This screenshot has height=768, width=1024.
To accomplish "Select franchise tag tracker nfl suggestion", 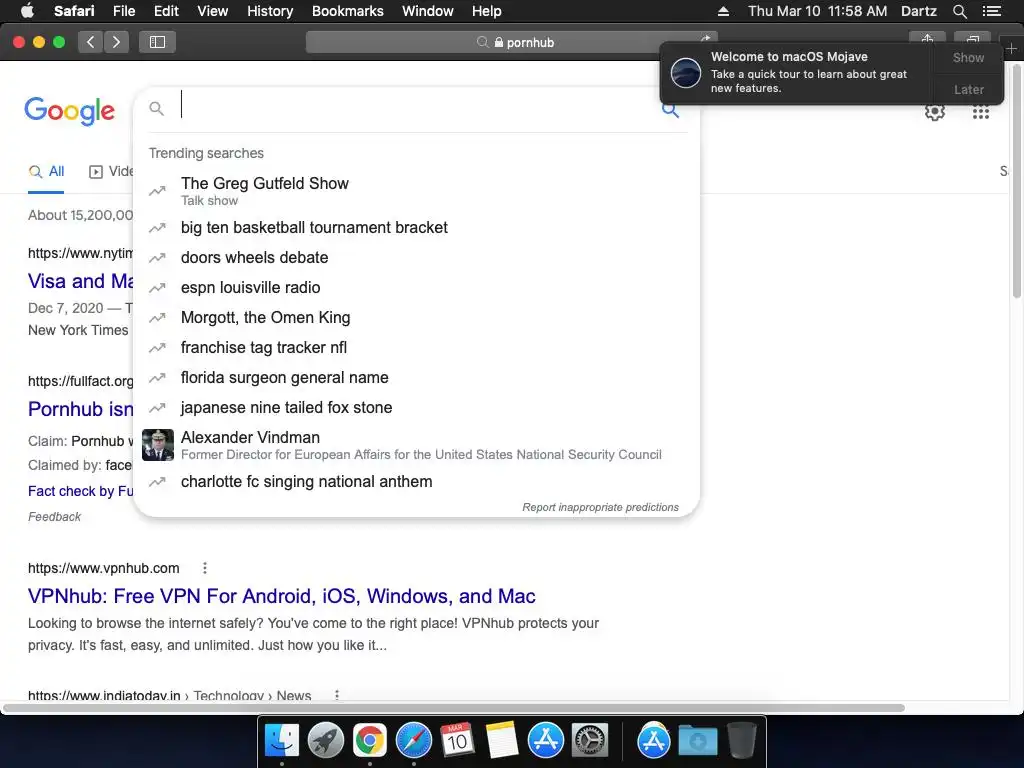I will pyautogui.click(x=416, y=347).
